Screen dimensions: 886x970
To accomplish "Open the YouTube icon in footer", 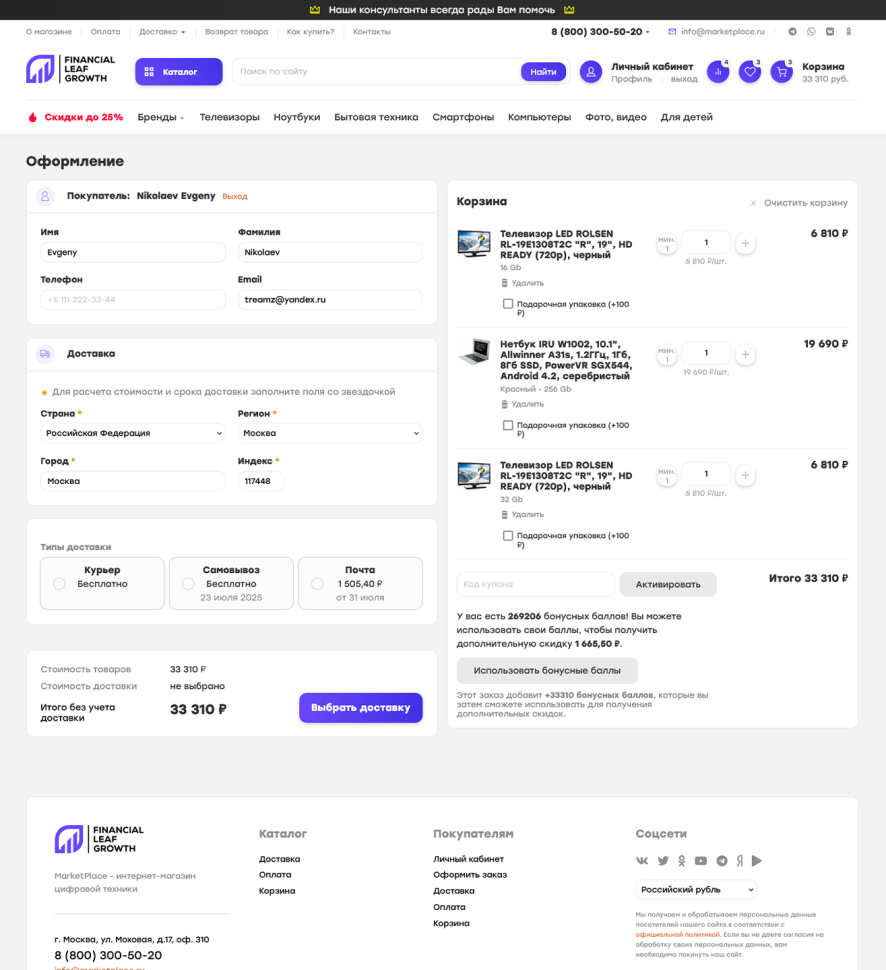I will [701, 861].
